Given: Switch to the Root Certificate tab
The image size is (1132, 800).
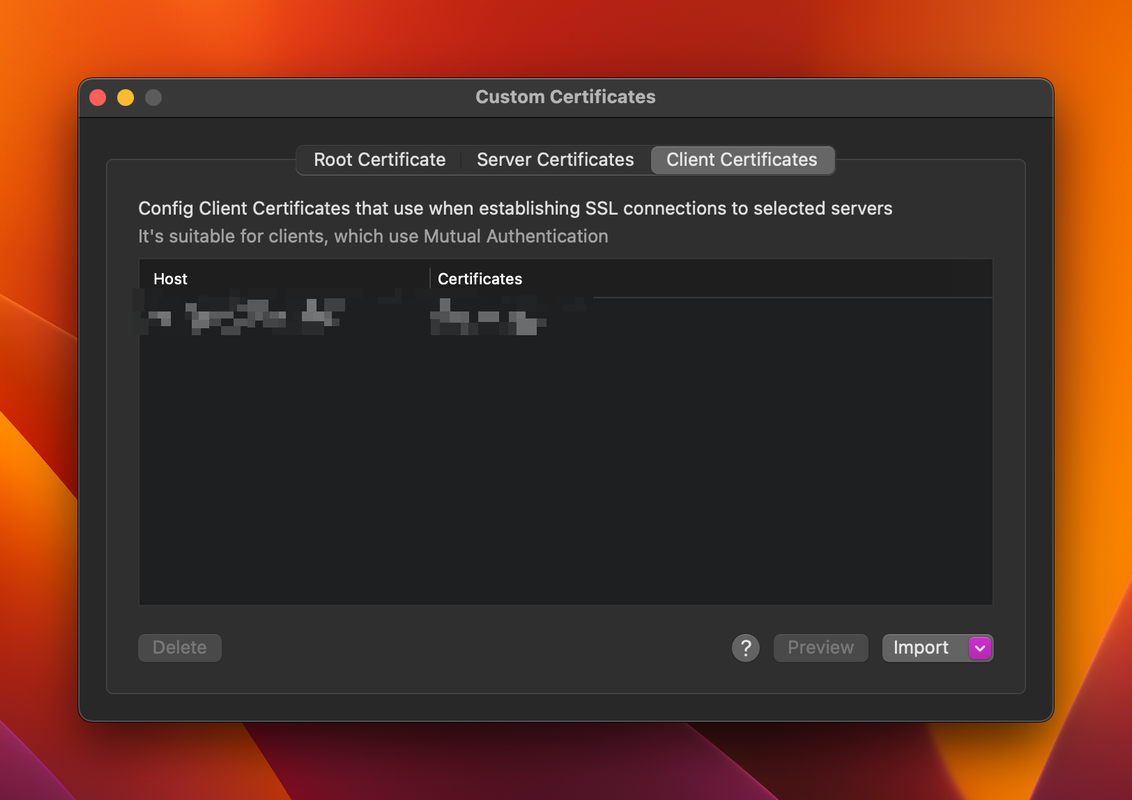Looking at the screenshot, I should [x=379, y=160].
